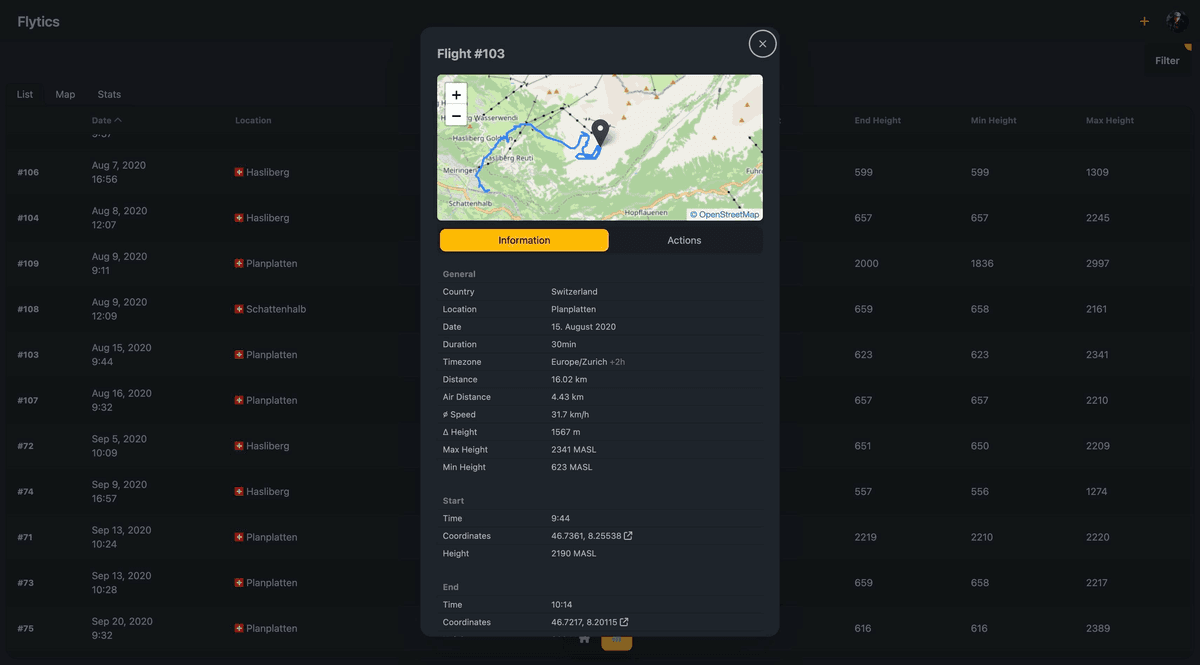Close the Flight #103 dialog

click(x=762, y=44)
